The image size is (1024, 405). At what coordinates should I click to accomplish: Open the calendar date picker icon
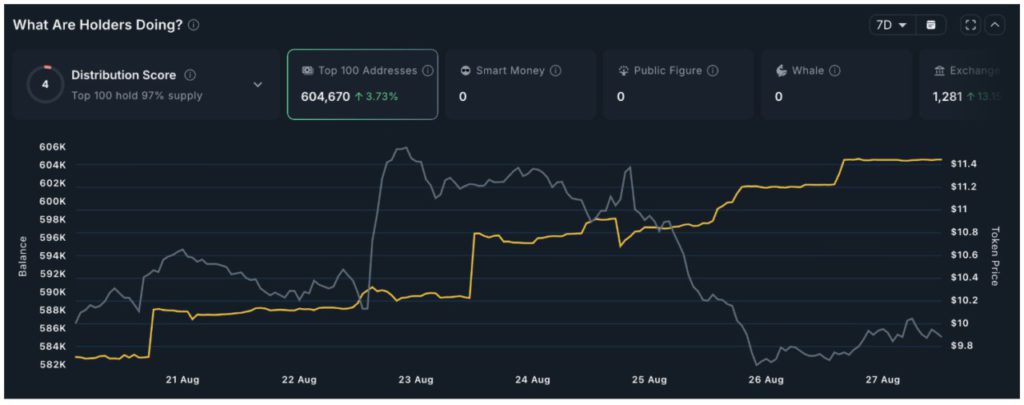[931, 25]
